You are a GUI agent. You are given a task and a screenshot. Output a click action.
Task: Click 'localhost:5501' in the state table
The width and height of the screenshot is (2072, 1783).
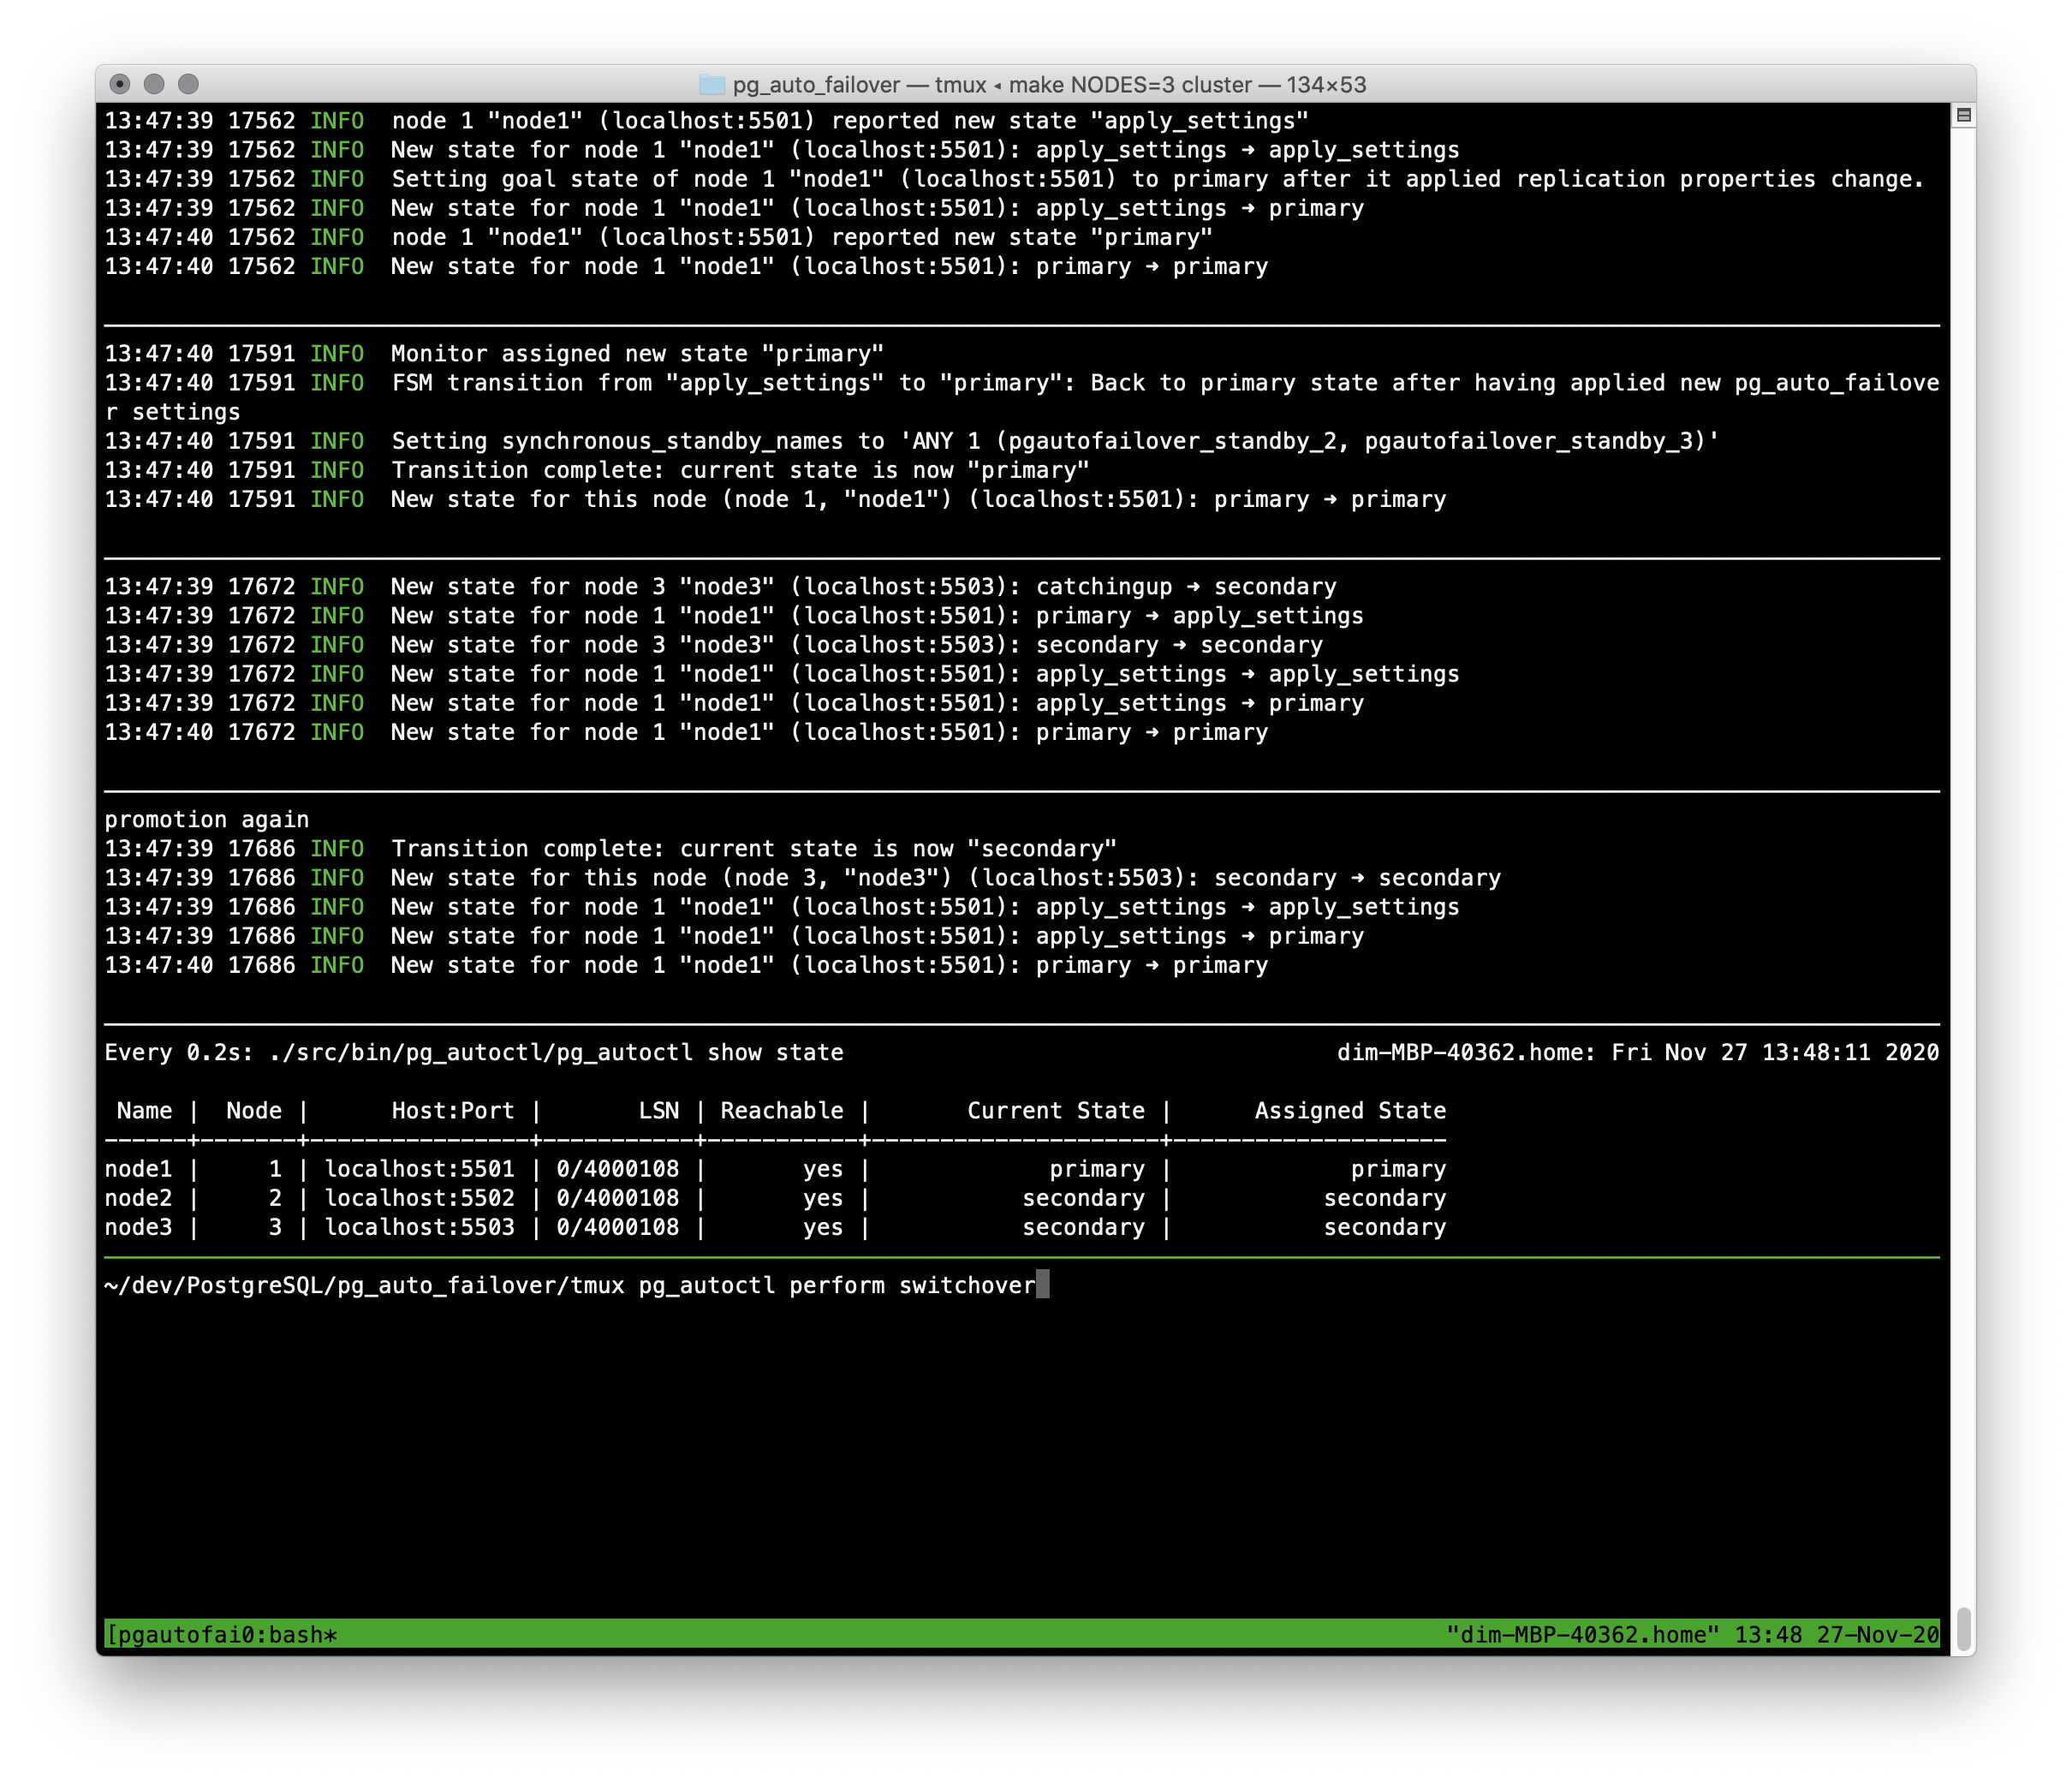coord(420,1169)
